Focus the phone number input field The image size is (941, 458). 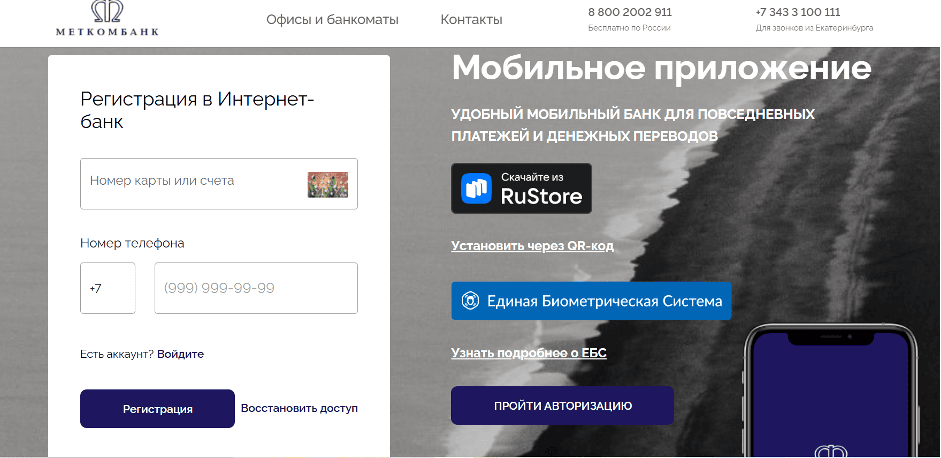pyautogui.click(x=256, y=288)
